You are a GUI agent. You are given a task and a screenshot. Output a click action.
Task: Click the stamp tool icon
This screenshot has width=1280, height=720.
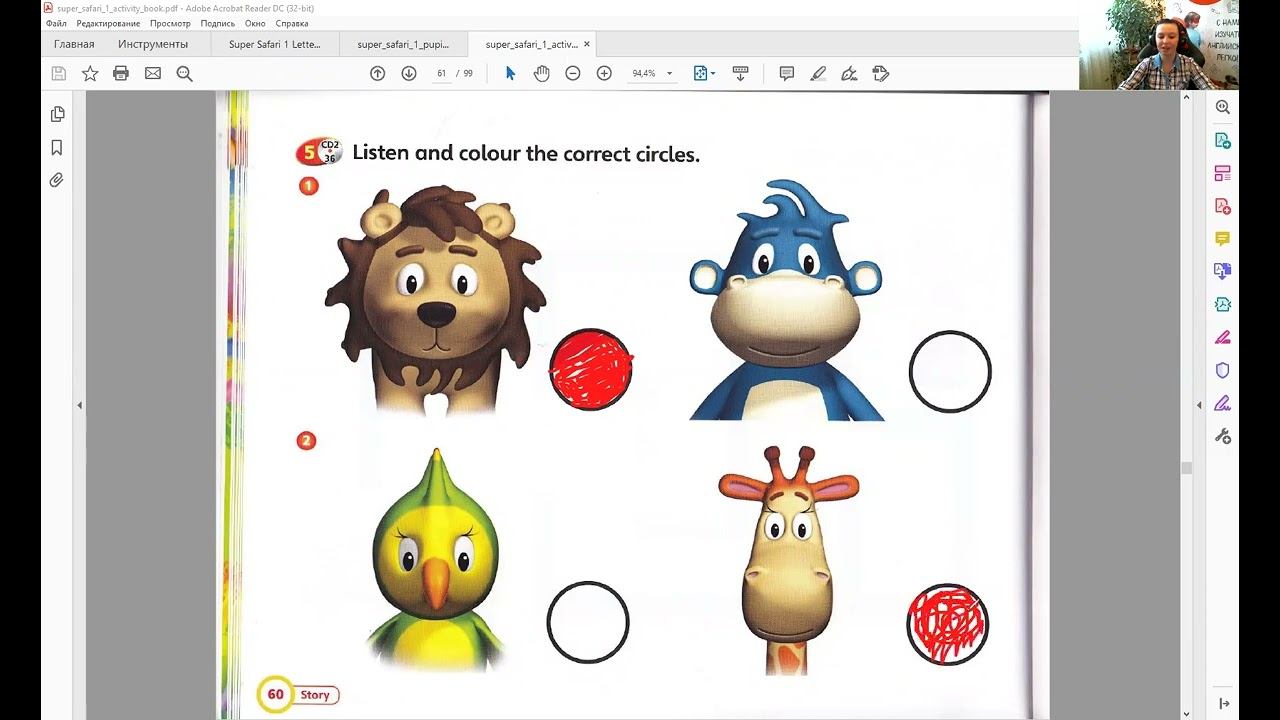coord(880,73)
